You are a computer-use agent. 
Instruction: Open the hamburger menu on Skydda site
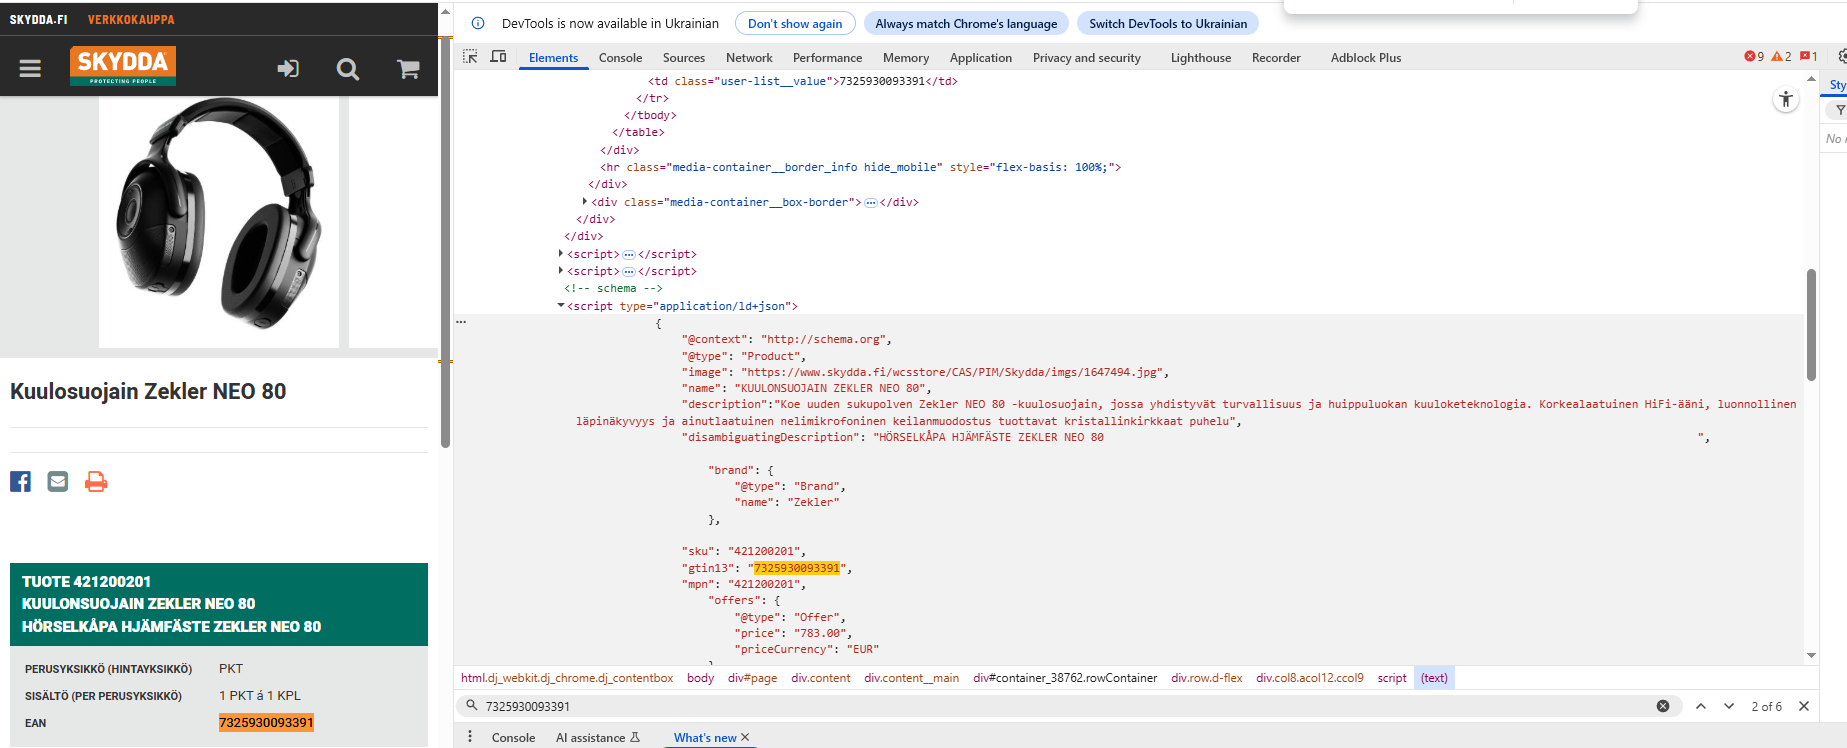30,68
